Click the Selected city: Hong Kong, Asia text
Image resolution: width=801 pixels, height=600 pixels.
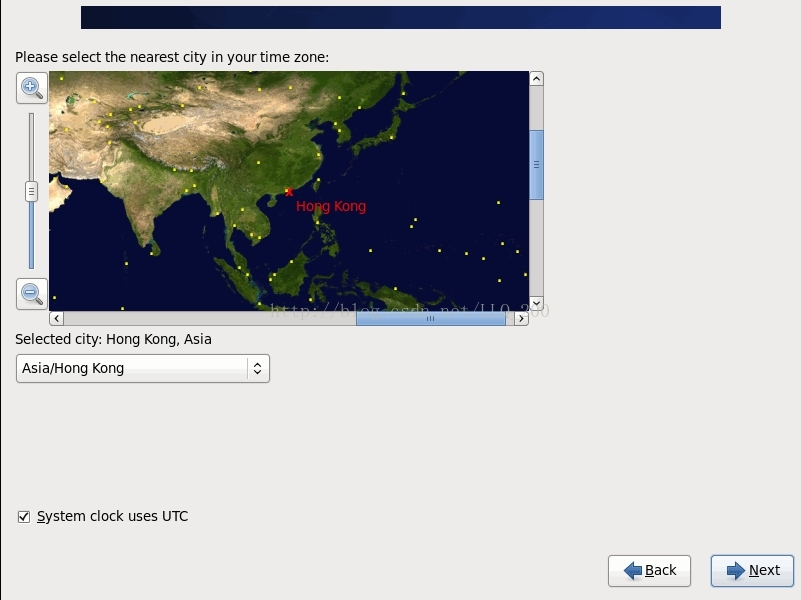113,340
